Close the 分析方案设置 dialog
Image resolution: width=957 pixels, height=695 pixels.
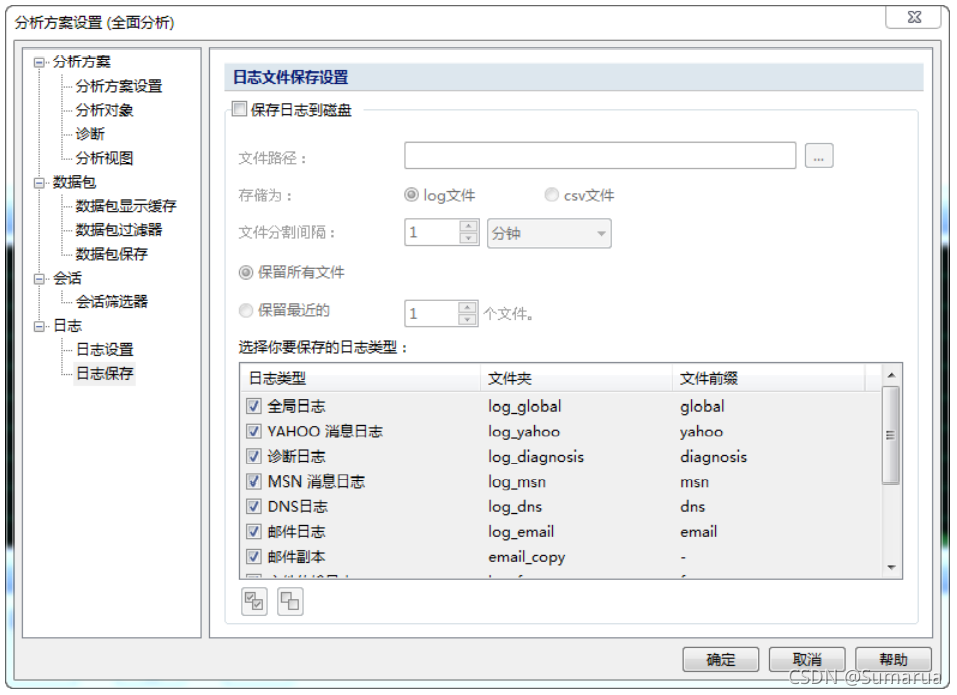point(914,17)
